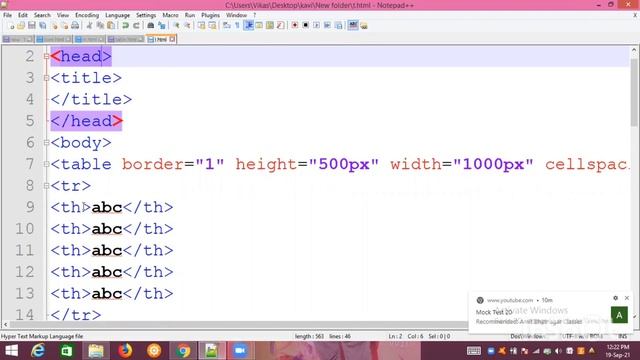The width and height of the screenshot is (640, 360).
Task: Save the file with the Save icon
Action: 31,25
